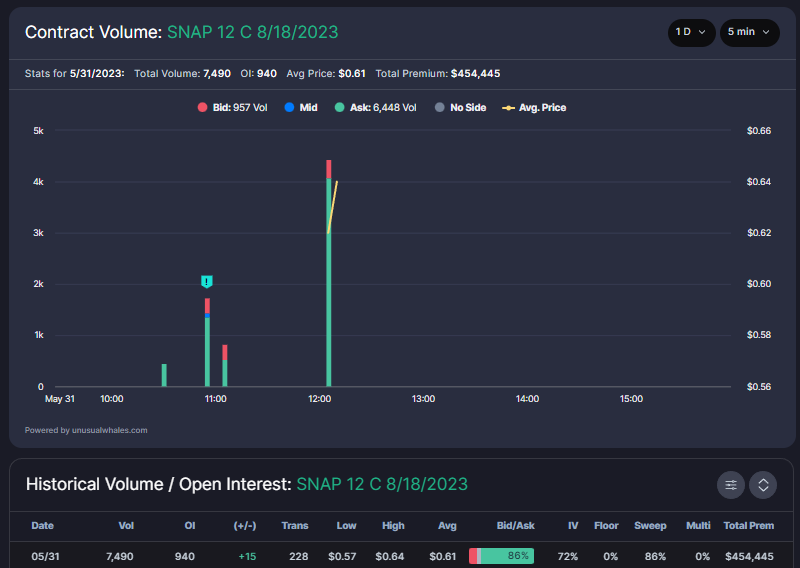
Task: Sort by the Bid/Ask column header
Action: pyautogui.click(x=515, y=526)
